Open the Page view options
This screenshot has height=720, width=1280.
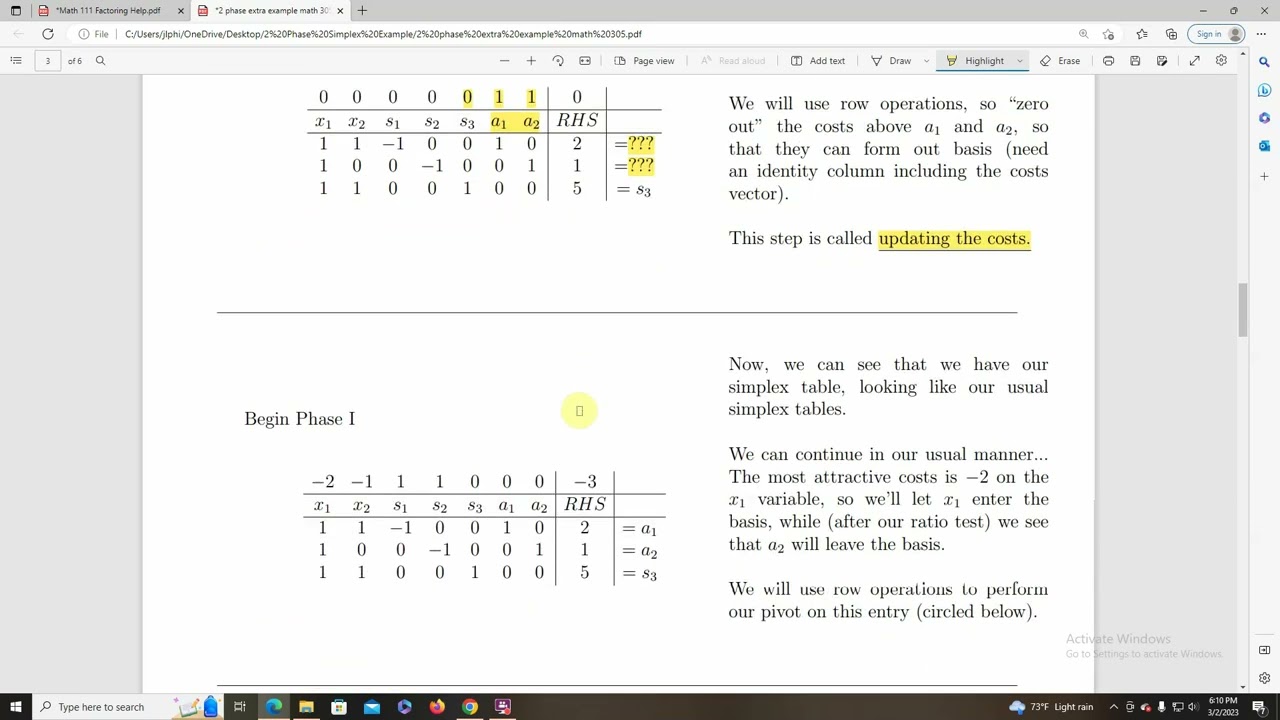click(x=644, y=61)
